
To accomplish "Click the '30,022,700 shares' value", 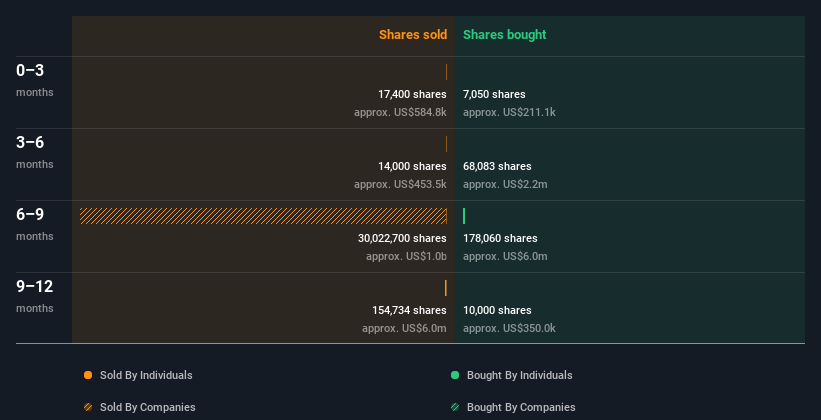I will pyautogui.click(x=402, y=238).
